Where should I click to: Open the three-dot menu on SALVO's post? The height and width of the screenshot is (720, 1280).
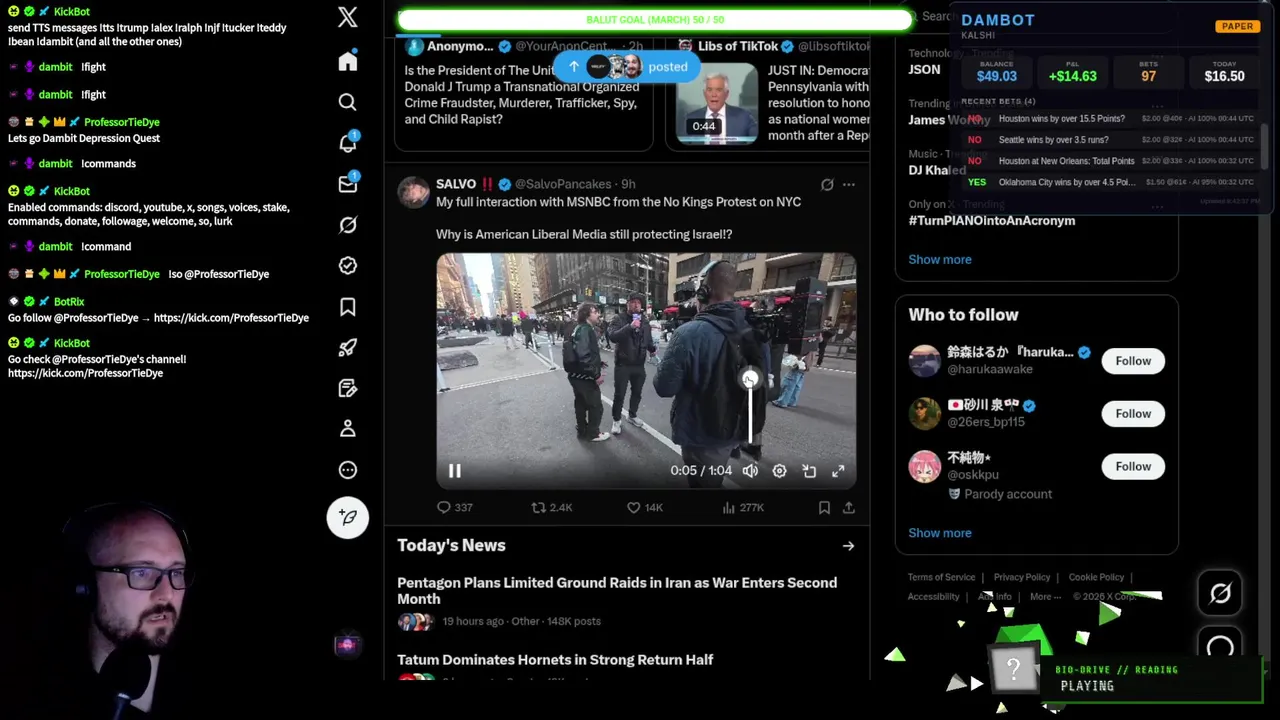[848, 184]
